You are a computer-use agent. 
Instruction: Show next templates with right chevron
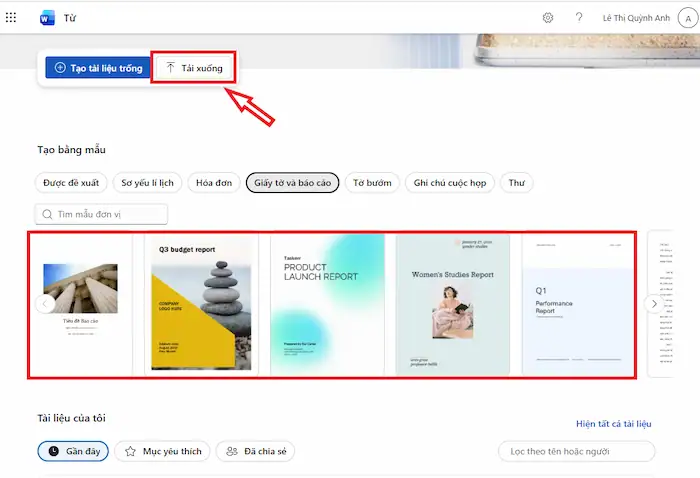coord(654,304)
